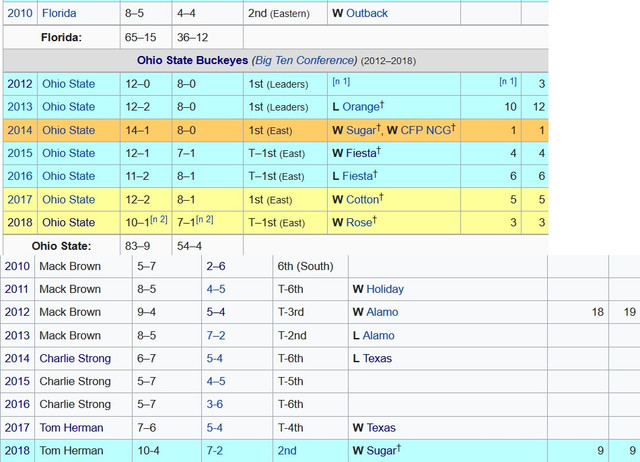The height and width of the screenshot is (462, 640).
Task: Open the 3-6 conference record link in 2016
Action: (215, 404)
